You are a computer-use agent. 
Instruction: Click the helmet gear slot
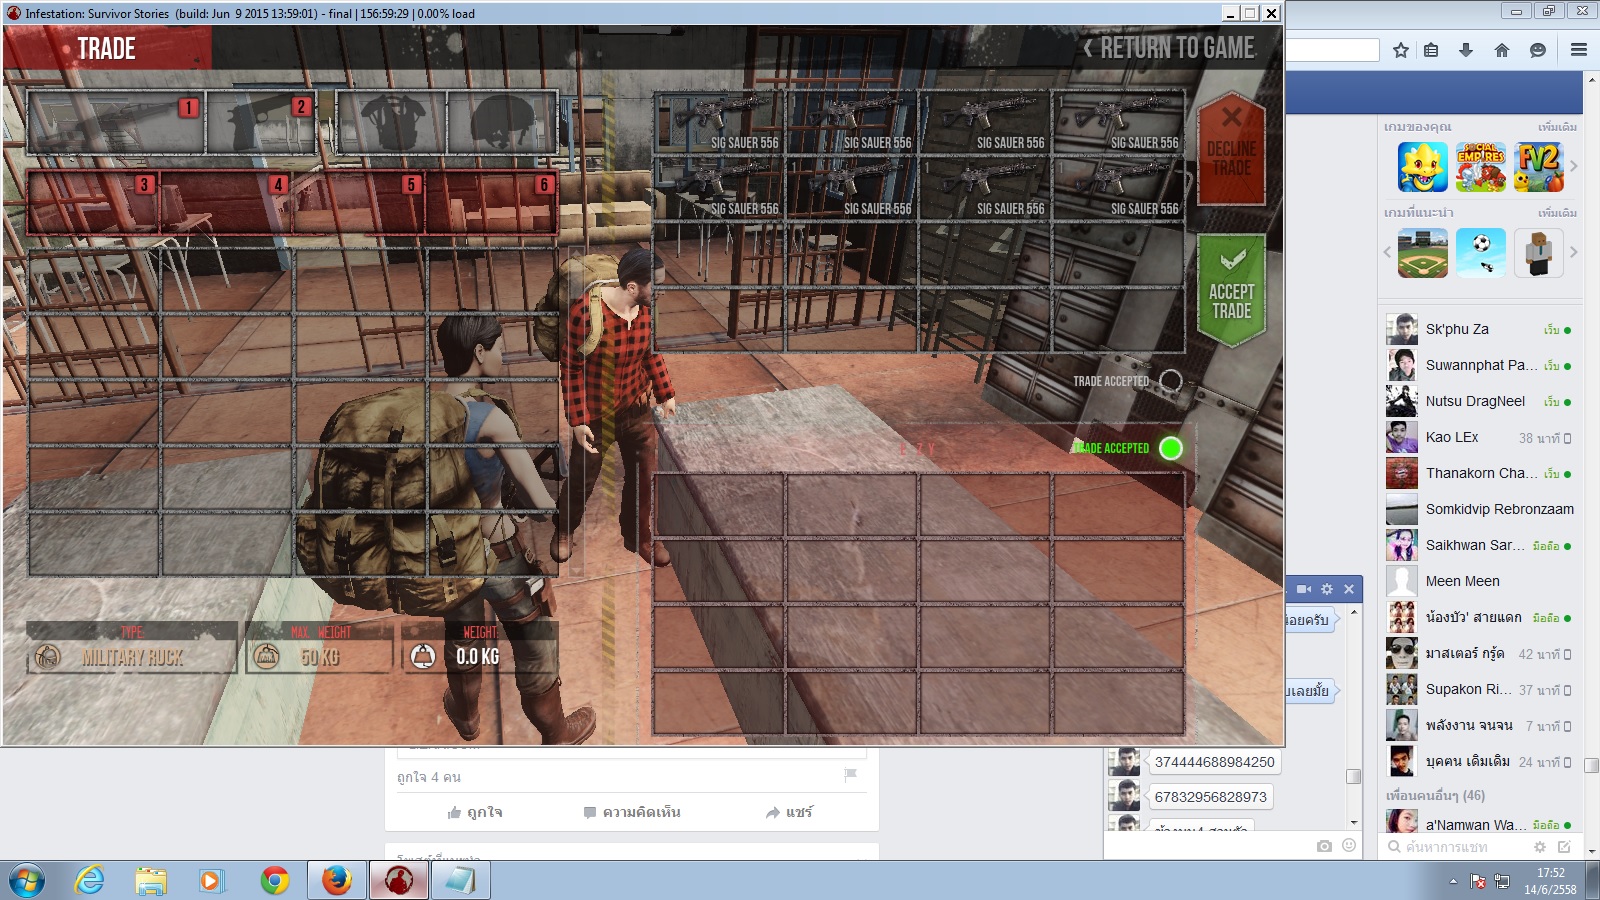[502, 123]
